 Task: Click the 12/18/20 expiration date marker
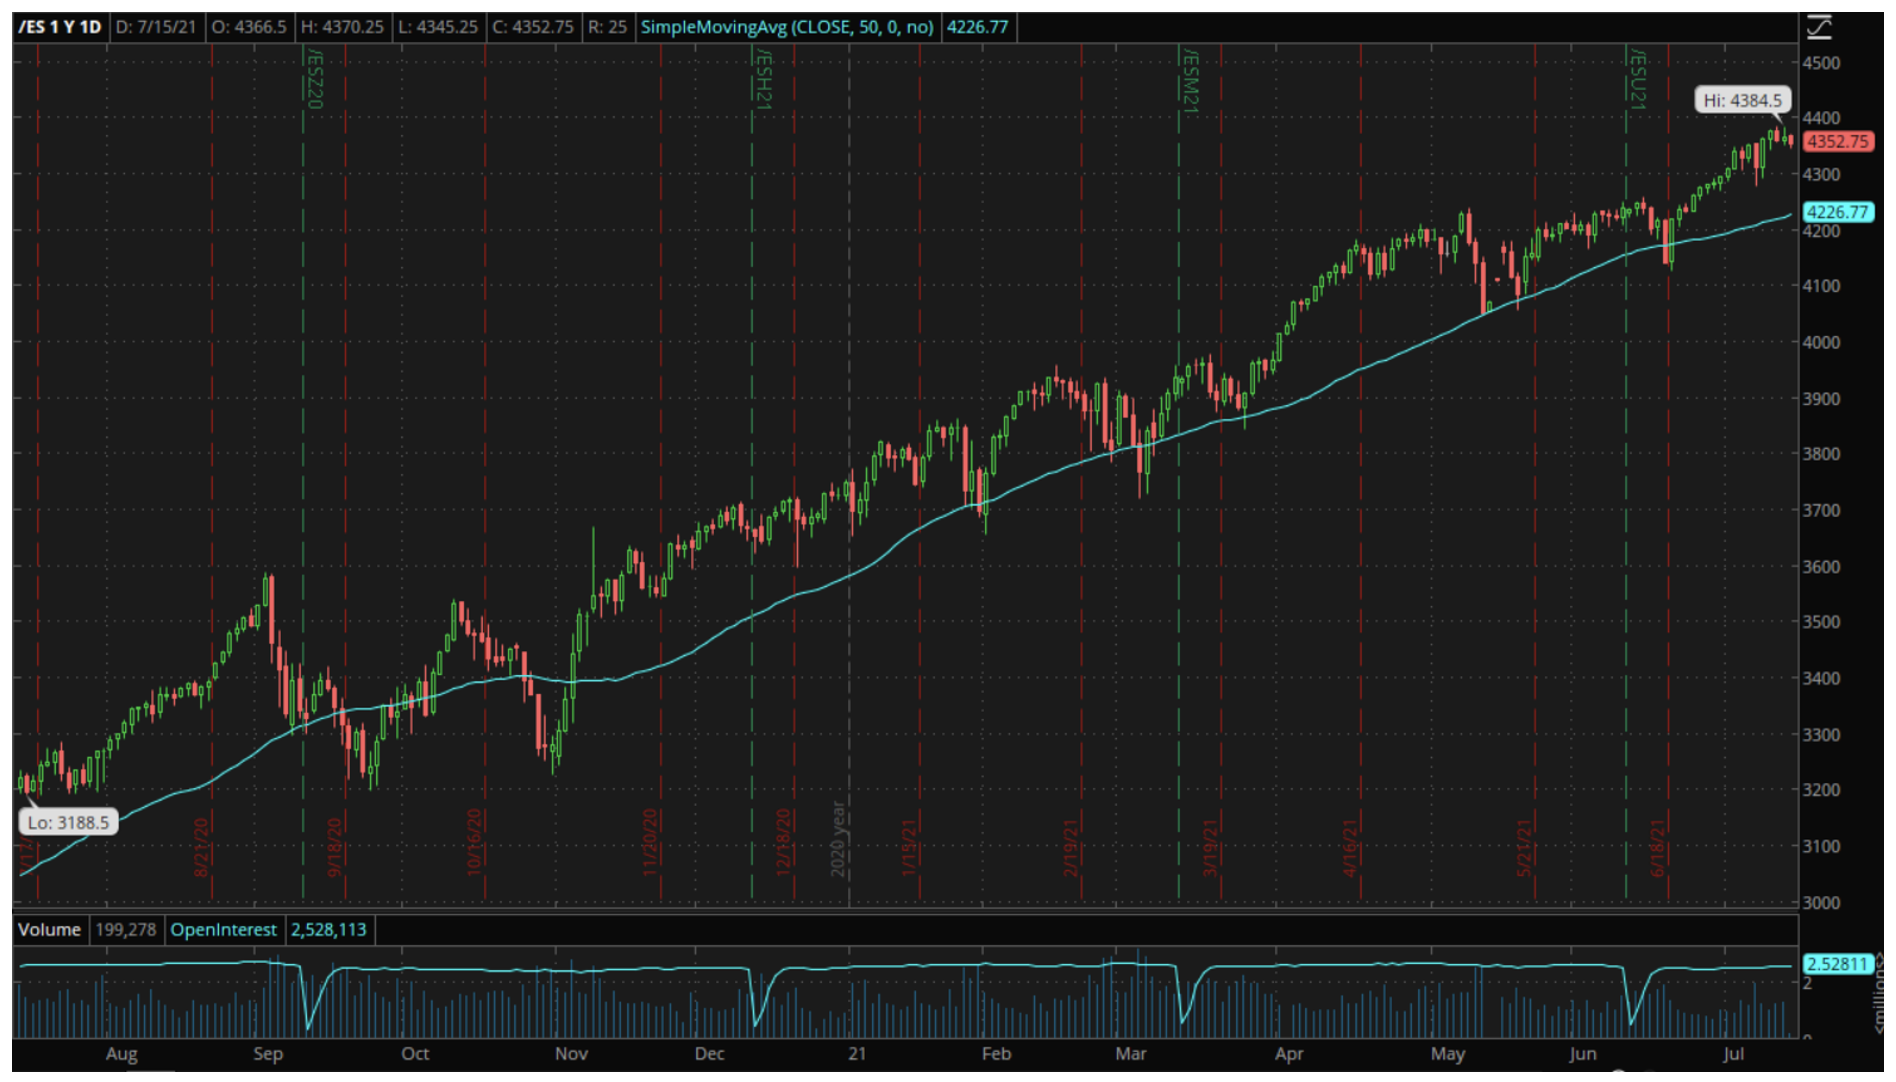coord(783,842)
